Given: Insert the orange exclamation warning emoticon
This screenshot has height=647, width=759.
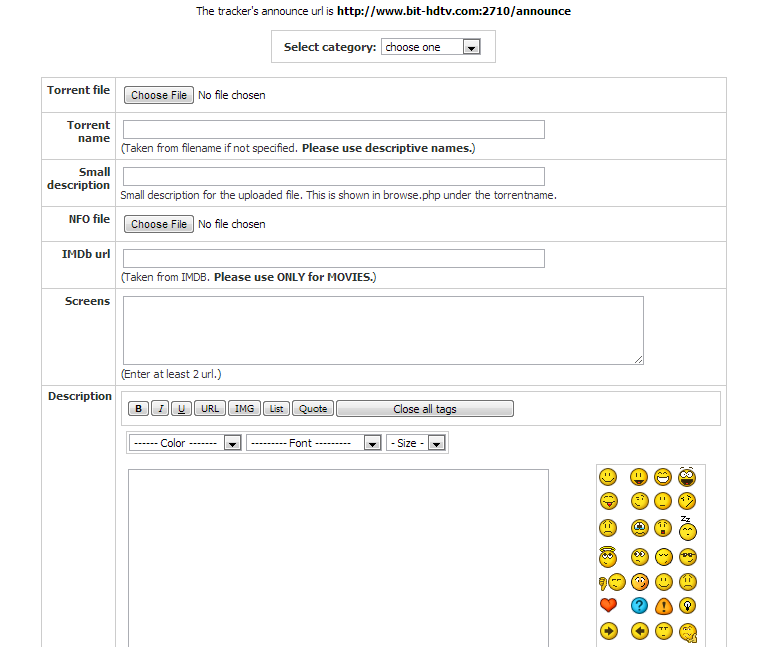Looking at the screenshot, I should click(x=664, y=605).
